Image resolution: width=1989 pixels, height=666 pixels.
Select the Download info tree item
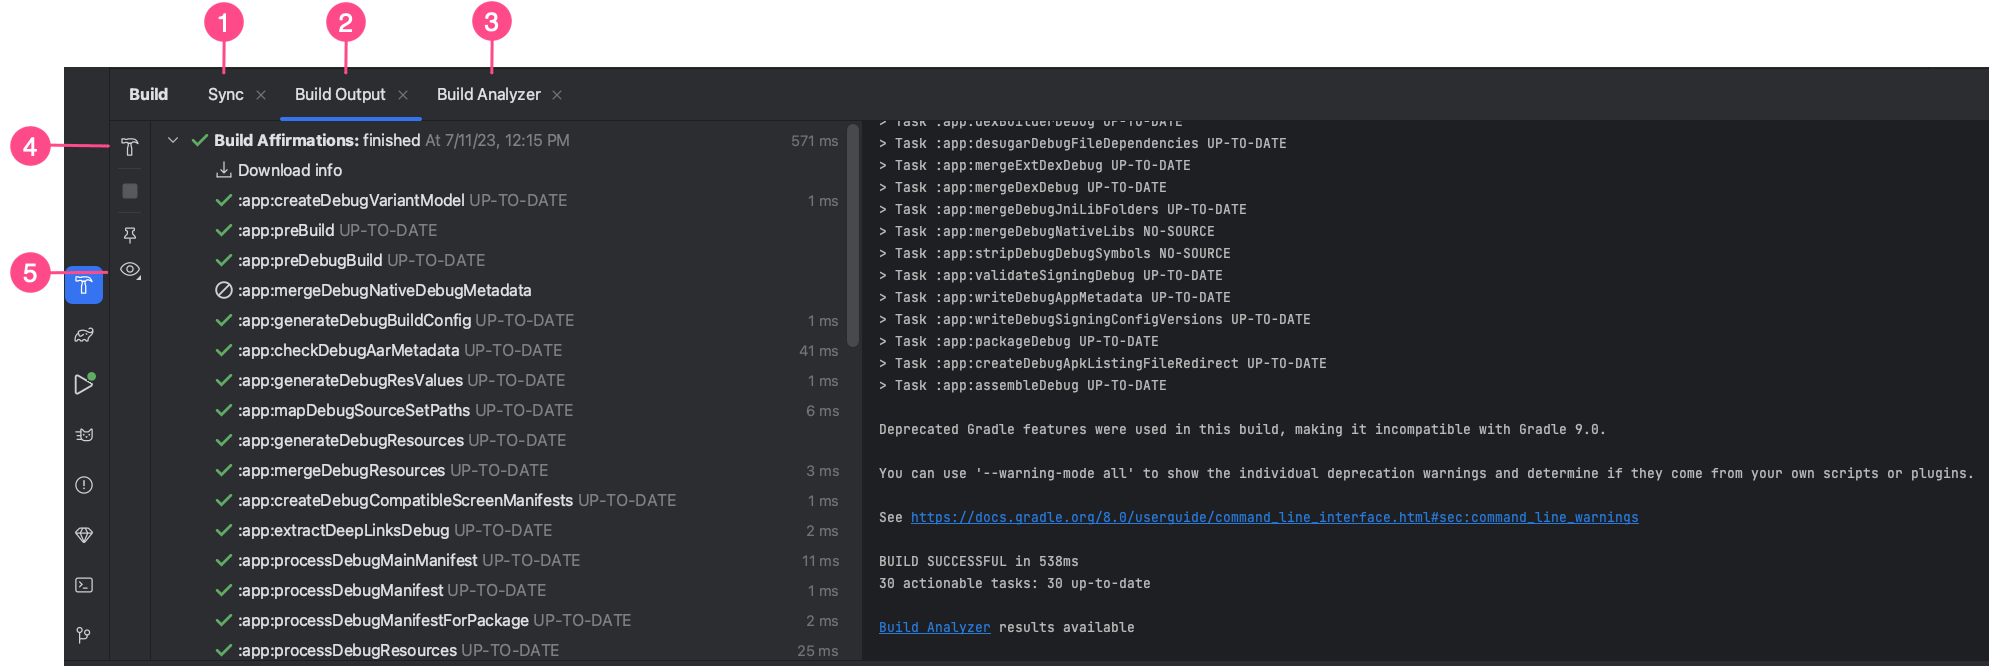click(x=289, y=170)
